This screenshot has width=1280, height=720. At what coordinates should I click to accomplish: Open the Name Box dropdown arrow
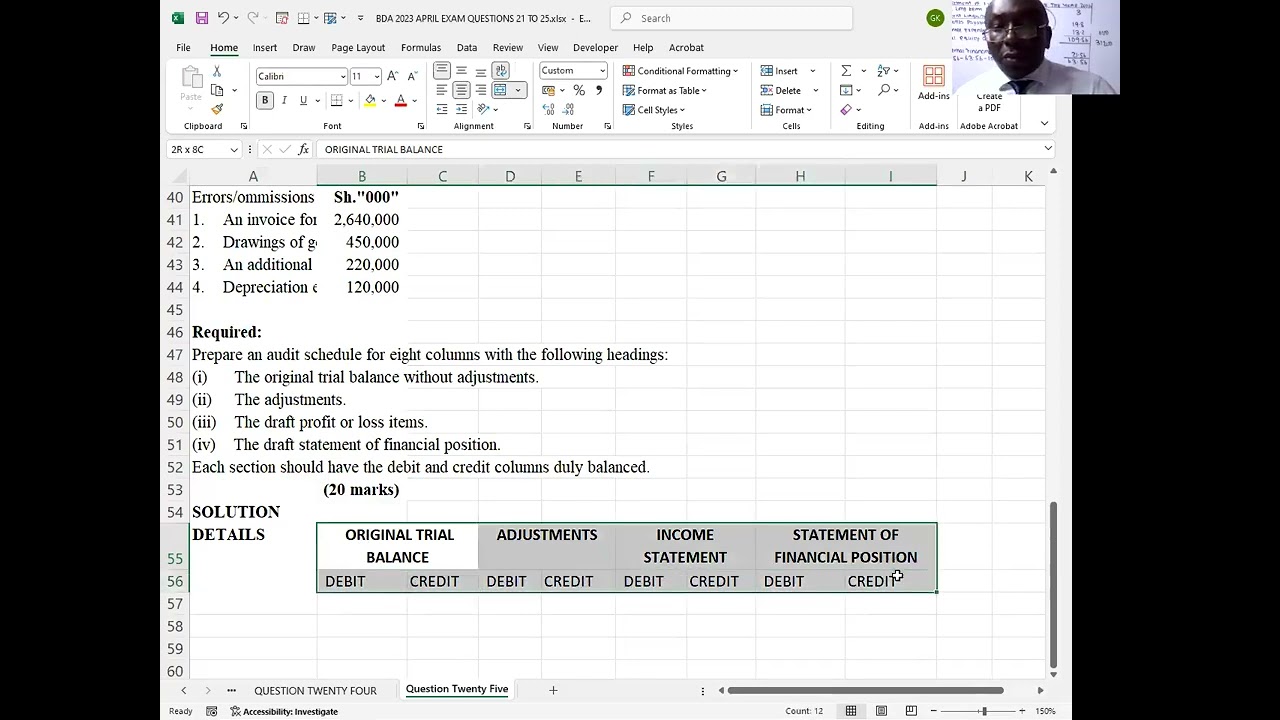coord(234,149)
